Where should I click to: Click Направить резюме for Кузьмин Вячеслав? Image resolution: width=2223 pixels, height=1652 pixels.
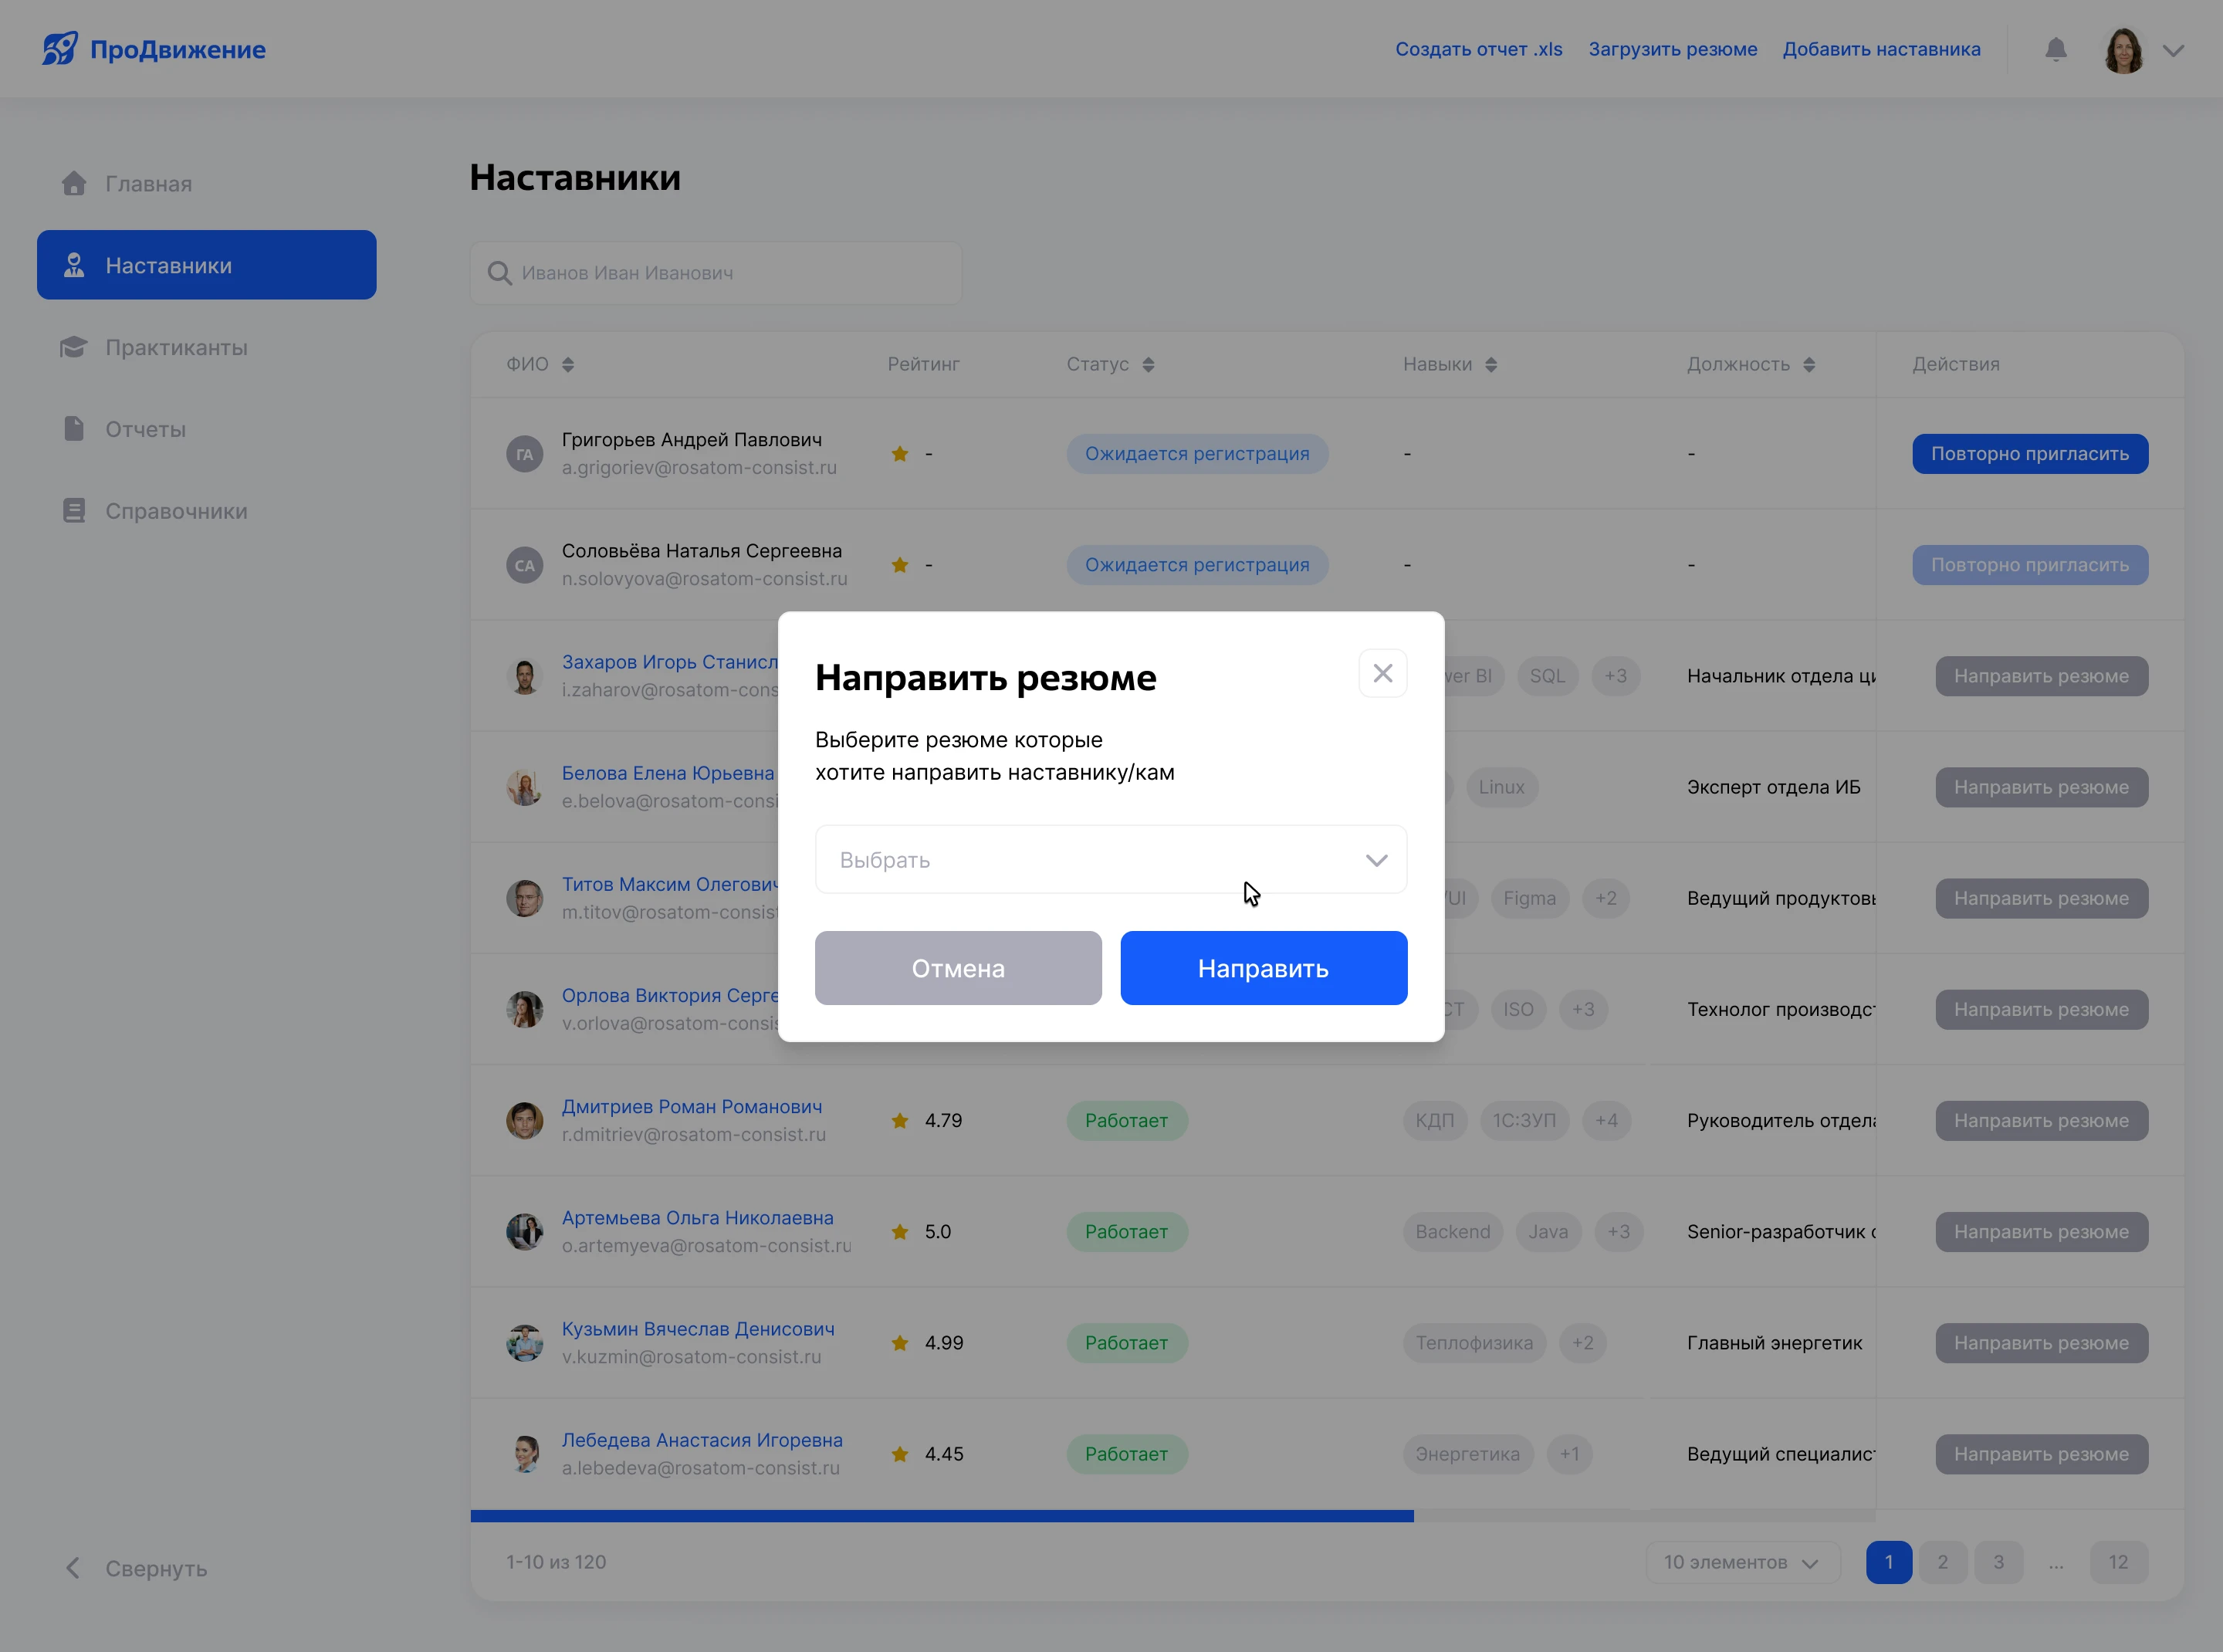2041,1342
